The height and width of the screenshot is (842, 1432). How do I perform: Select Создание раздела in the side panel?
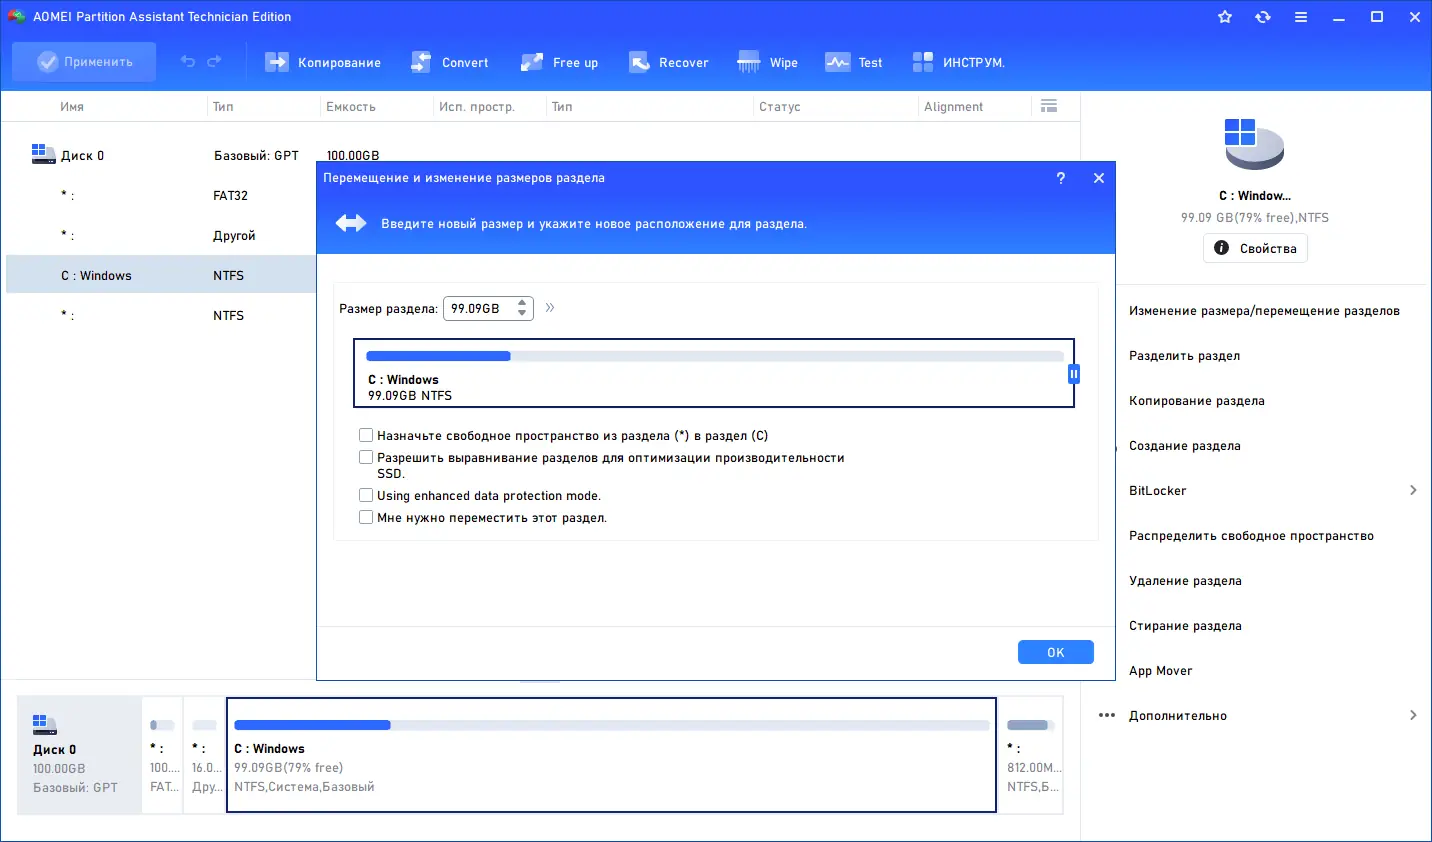click(x=1185, y=446)
